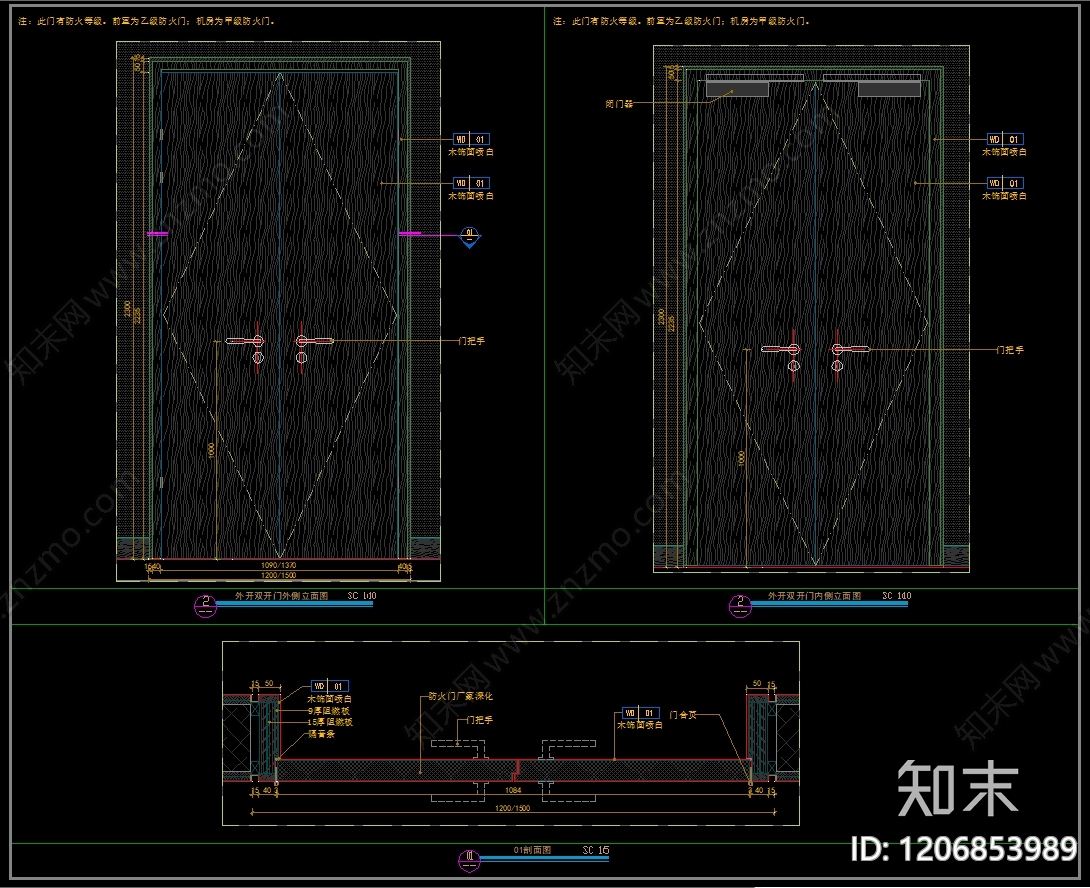This screenshot has height=888, width=1090.
Task: Click the 1200/1500 dimension in the 01 section
Action: tap(512, 808)
